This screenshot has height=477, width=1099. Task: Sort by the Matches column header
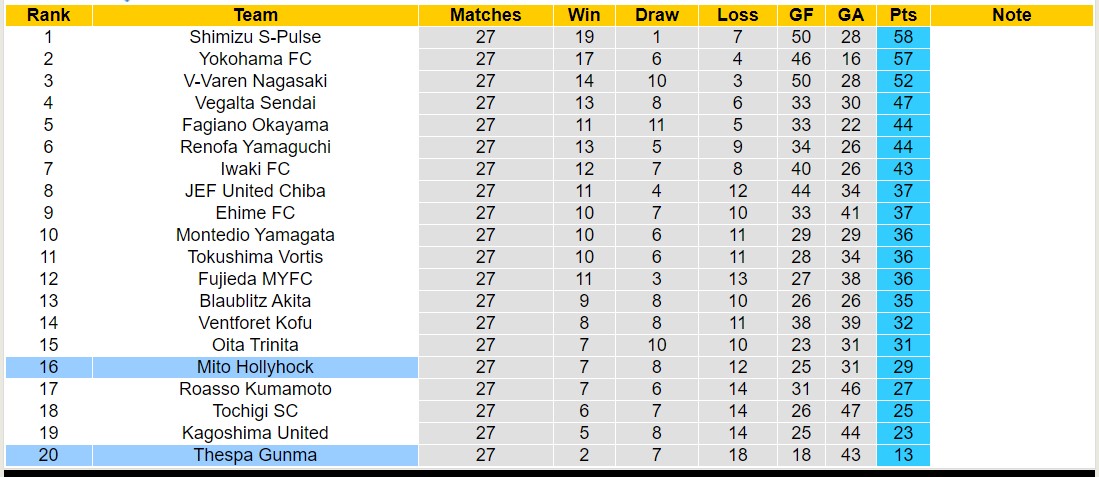tap(485, 15)
